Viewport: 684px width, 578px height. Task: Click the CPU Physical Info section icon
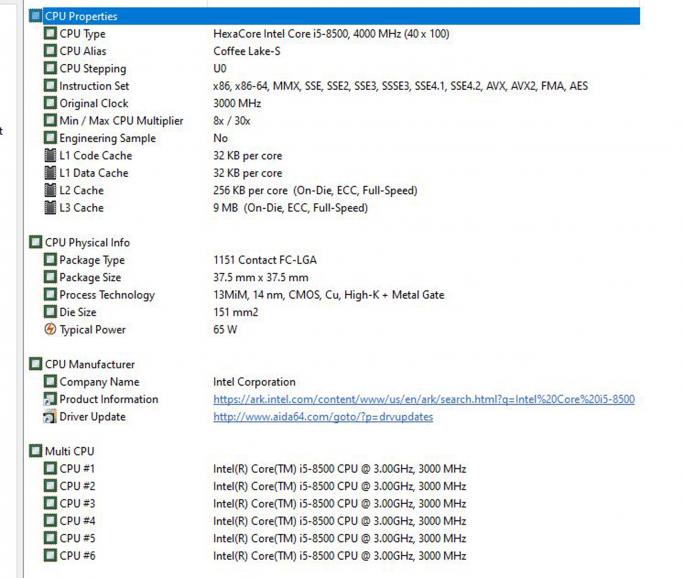click(x=36, y=242)
